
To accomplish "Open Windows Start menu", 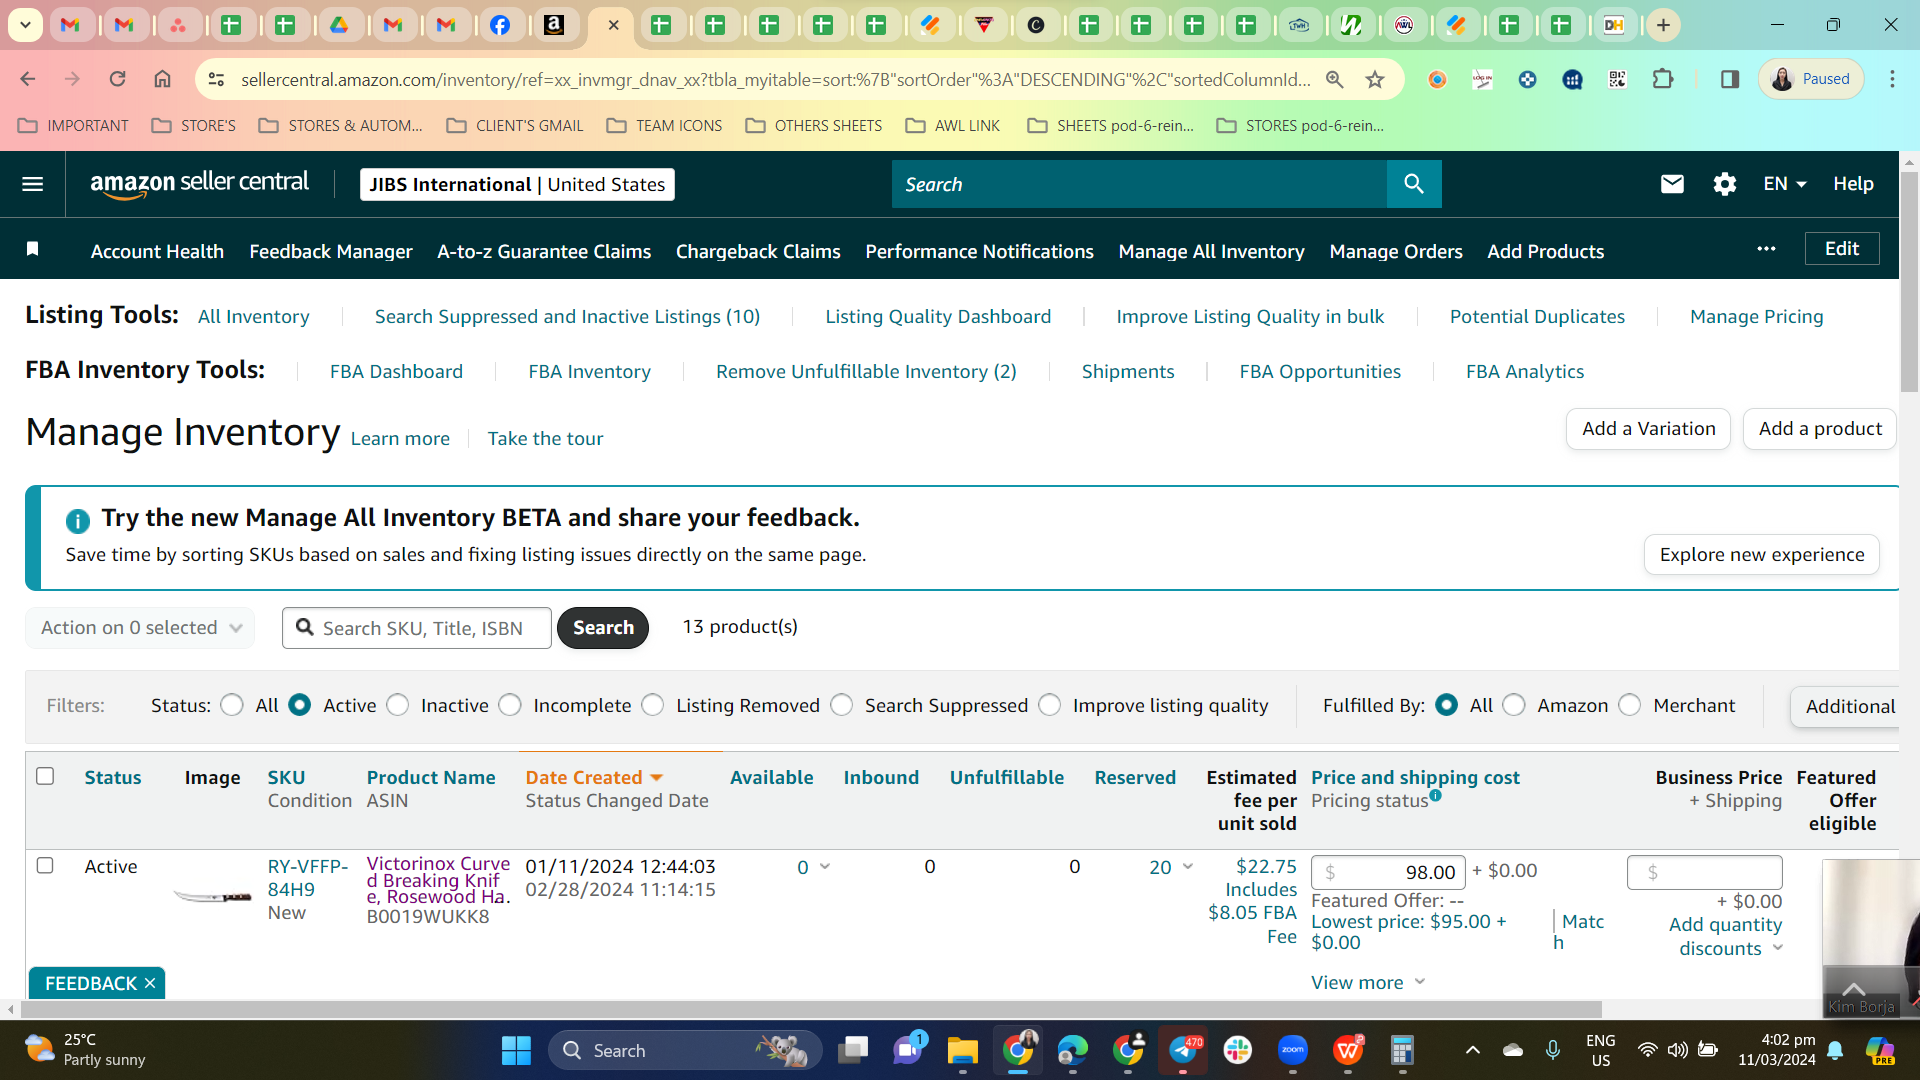I will pyautogui.click(x=516, y=1051).
